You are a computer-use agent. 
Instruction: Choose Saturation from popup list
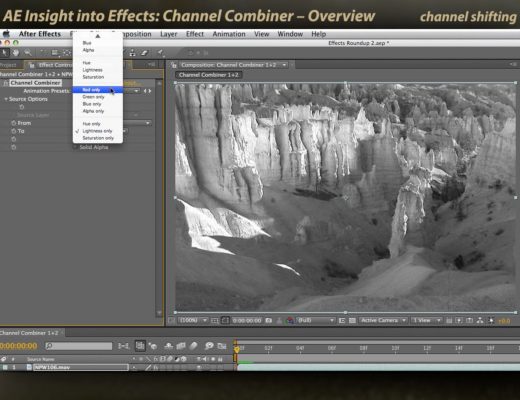[98, 77]
